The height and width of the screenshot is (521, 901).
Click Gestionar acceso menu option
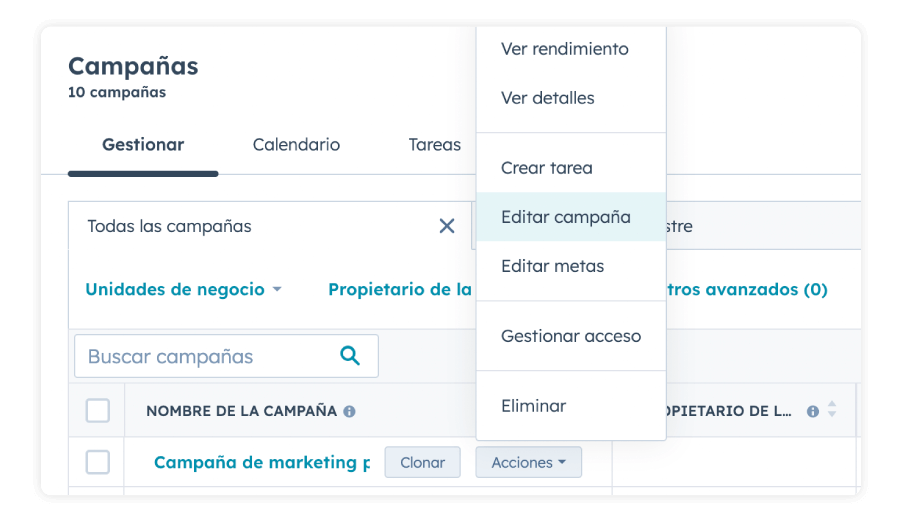pyautogui.click(x=570, y=336)
